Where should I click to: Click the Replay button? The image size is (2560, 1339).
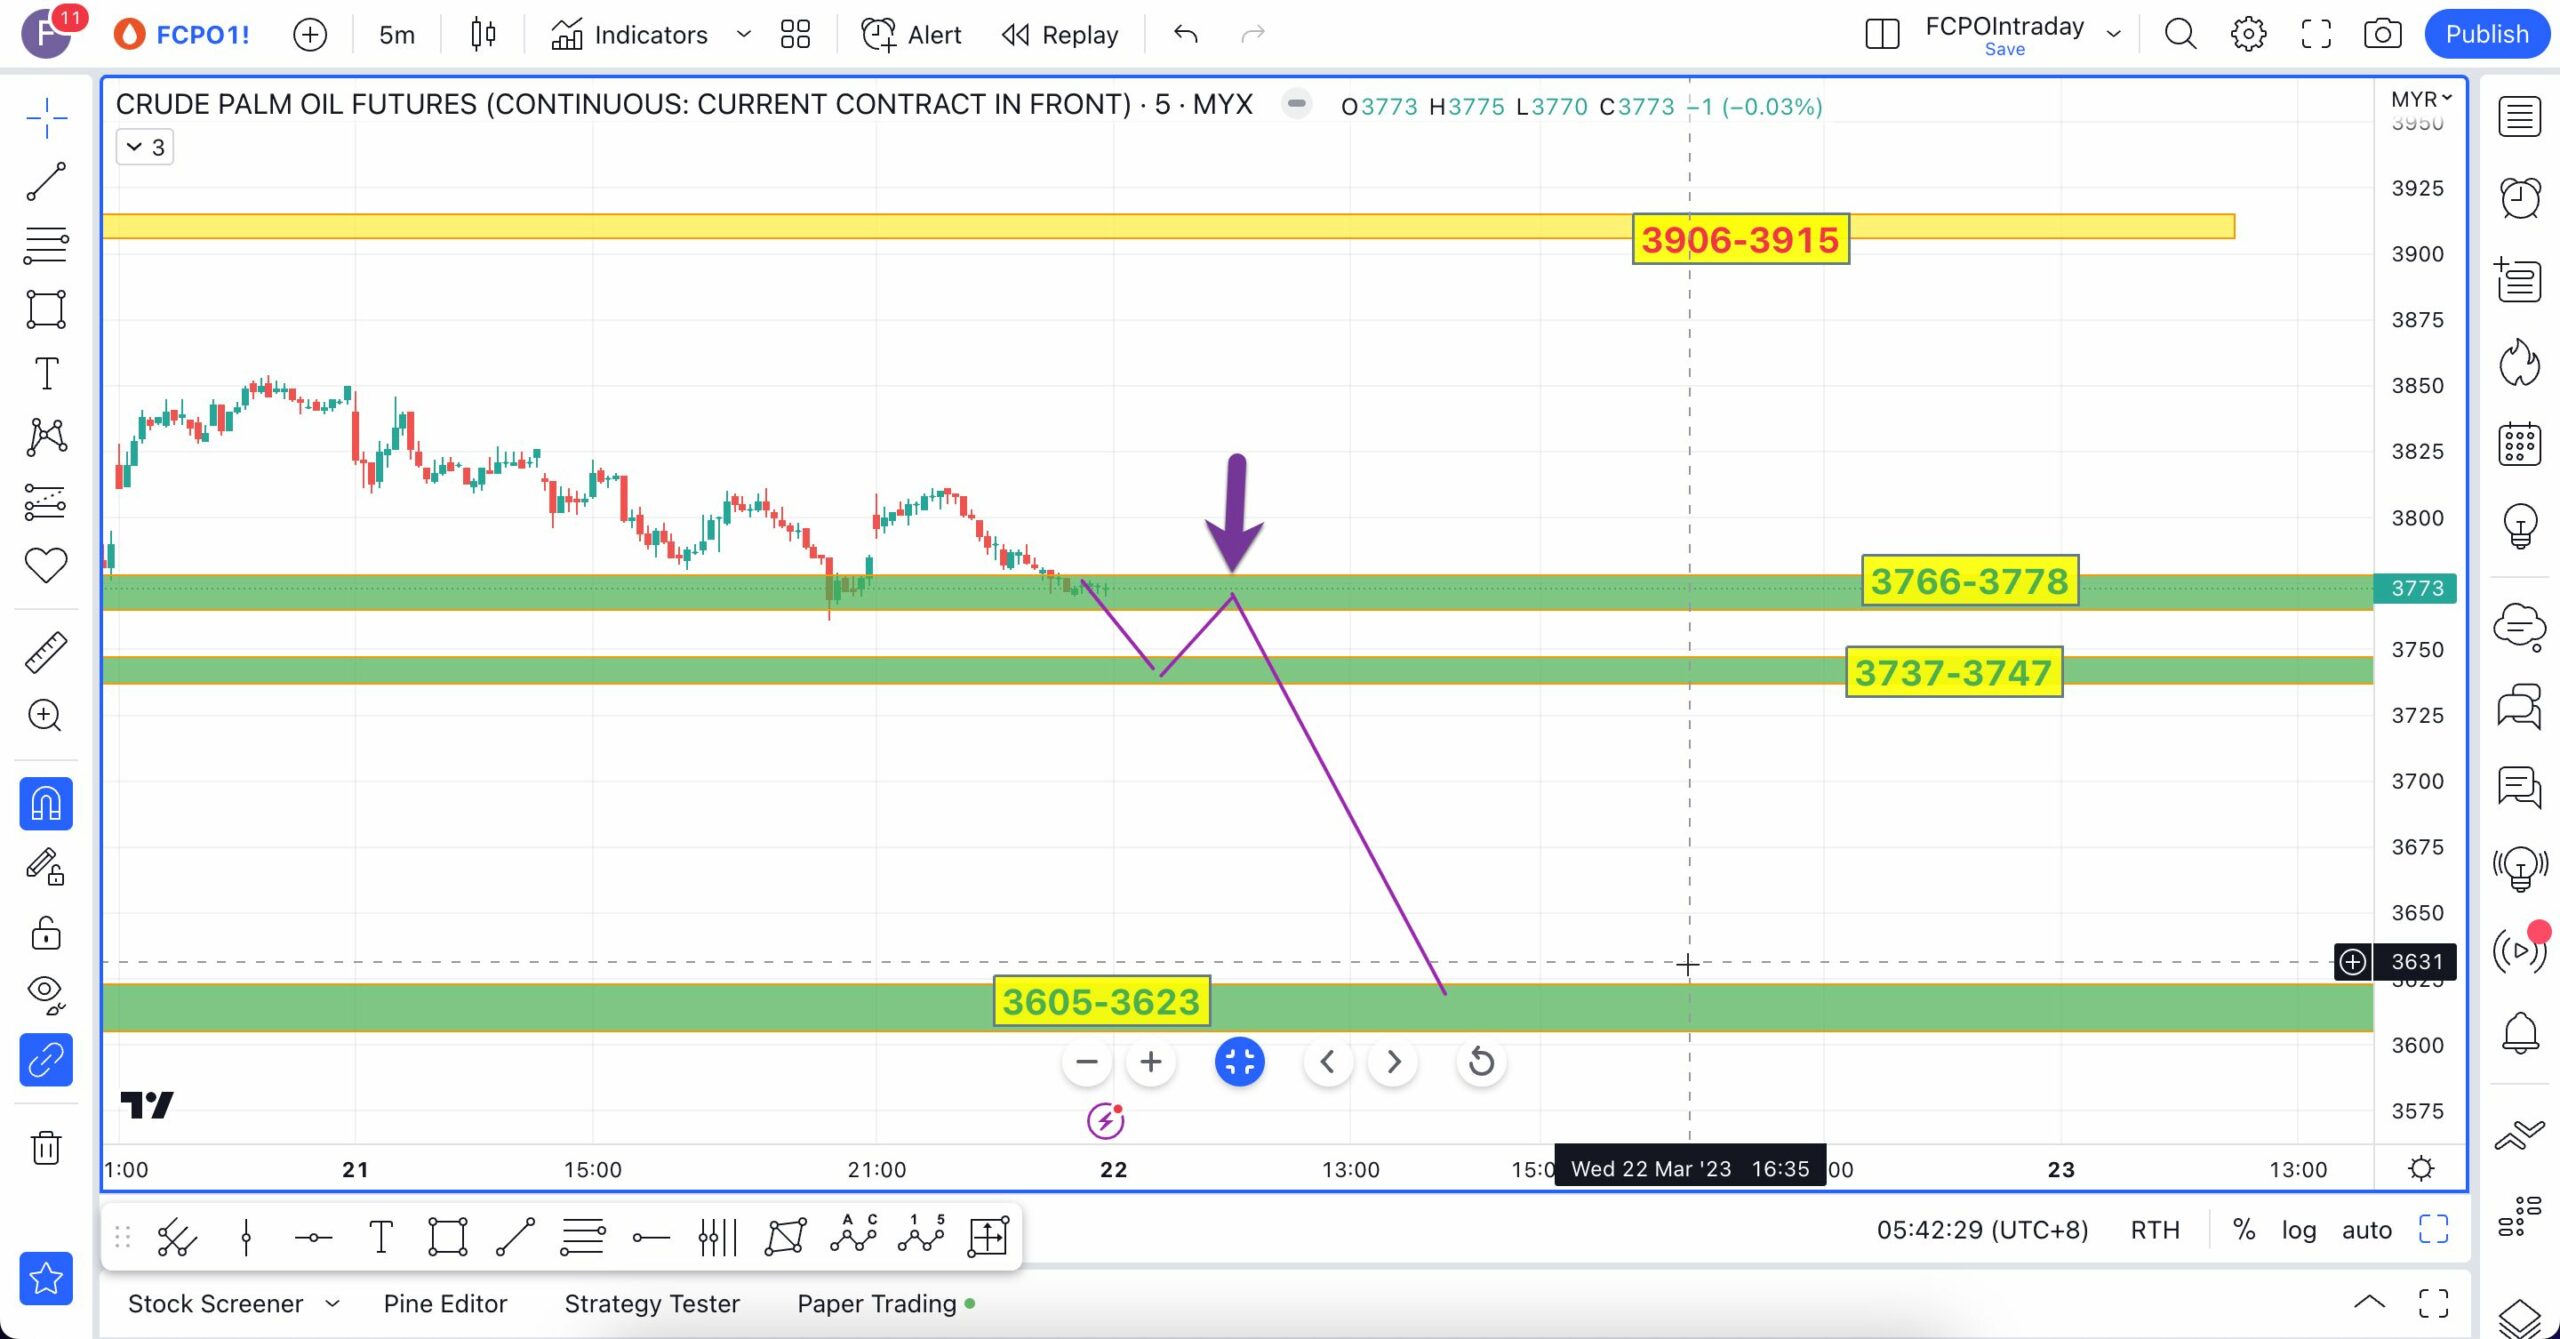pos(1060,35)
